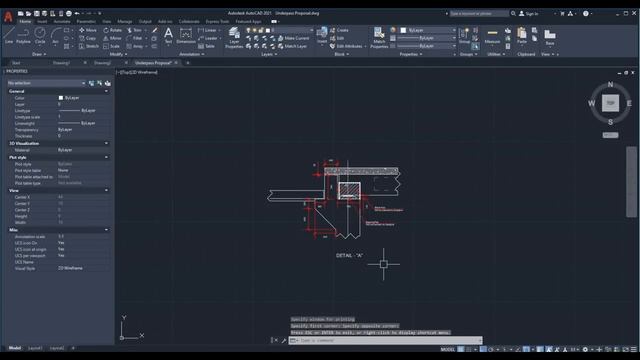The height and width of the screenshot is (360, 640).
Task: Switch to the Start document tab
Action: [x=16, y=63]
